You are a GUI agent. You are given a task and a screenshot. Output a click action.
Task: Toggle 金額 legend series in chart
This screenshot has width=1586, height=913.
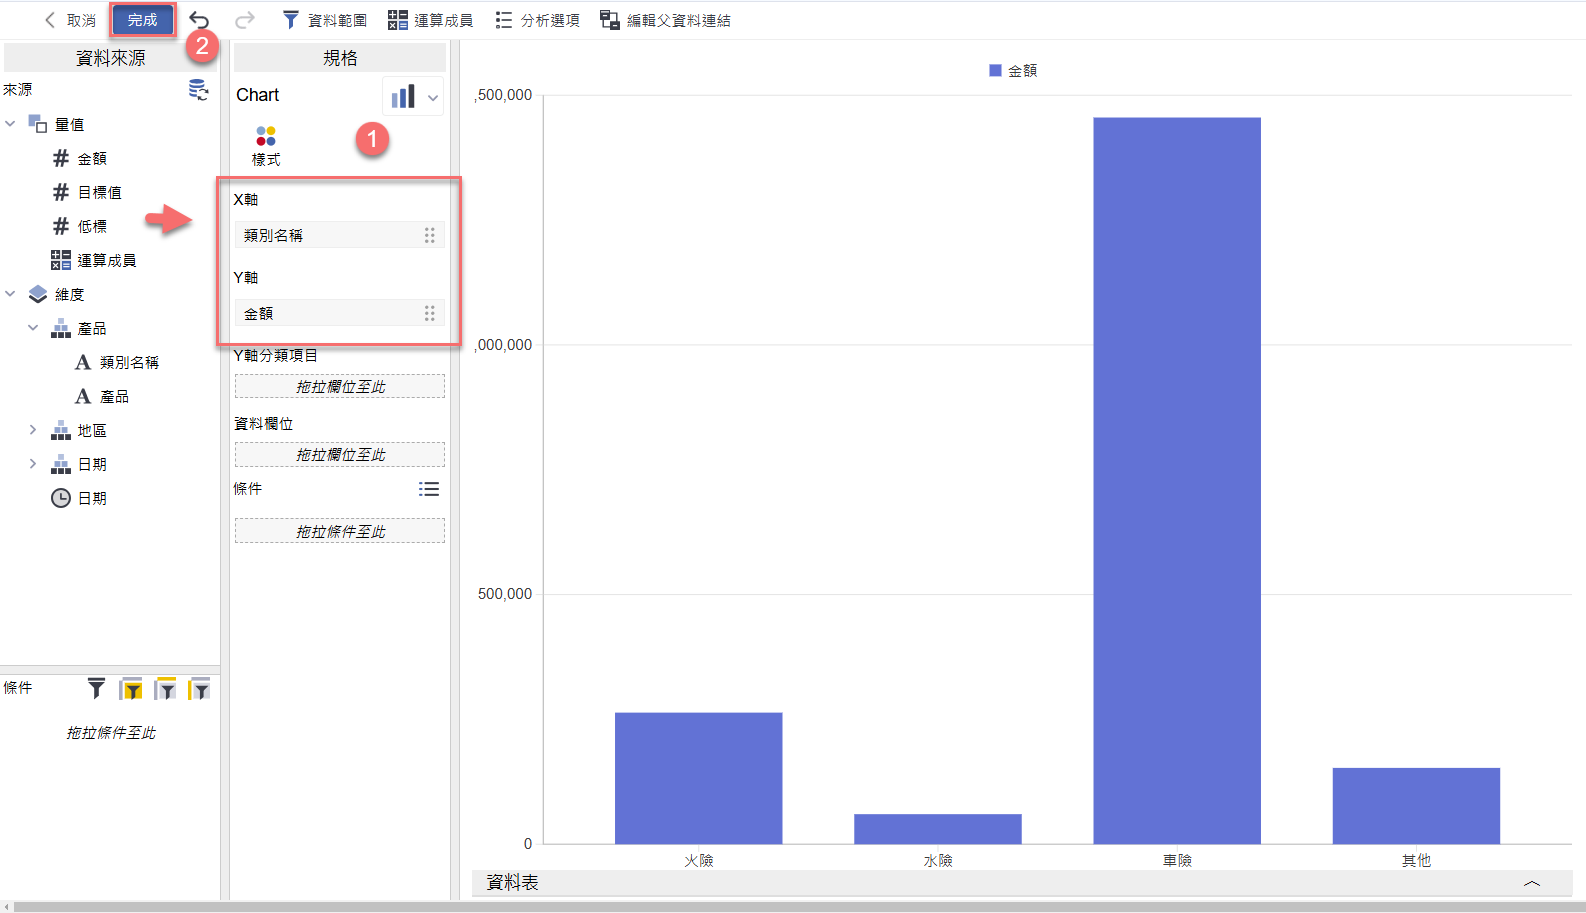[1013, 71]
